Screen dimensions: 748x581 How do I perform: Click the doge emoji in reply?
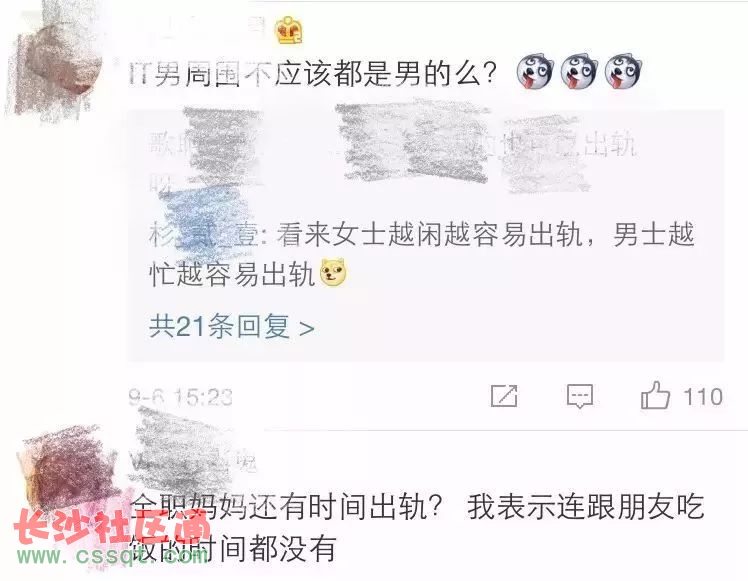333,272
